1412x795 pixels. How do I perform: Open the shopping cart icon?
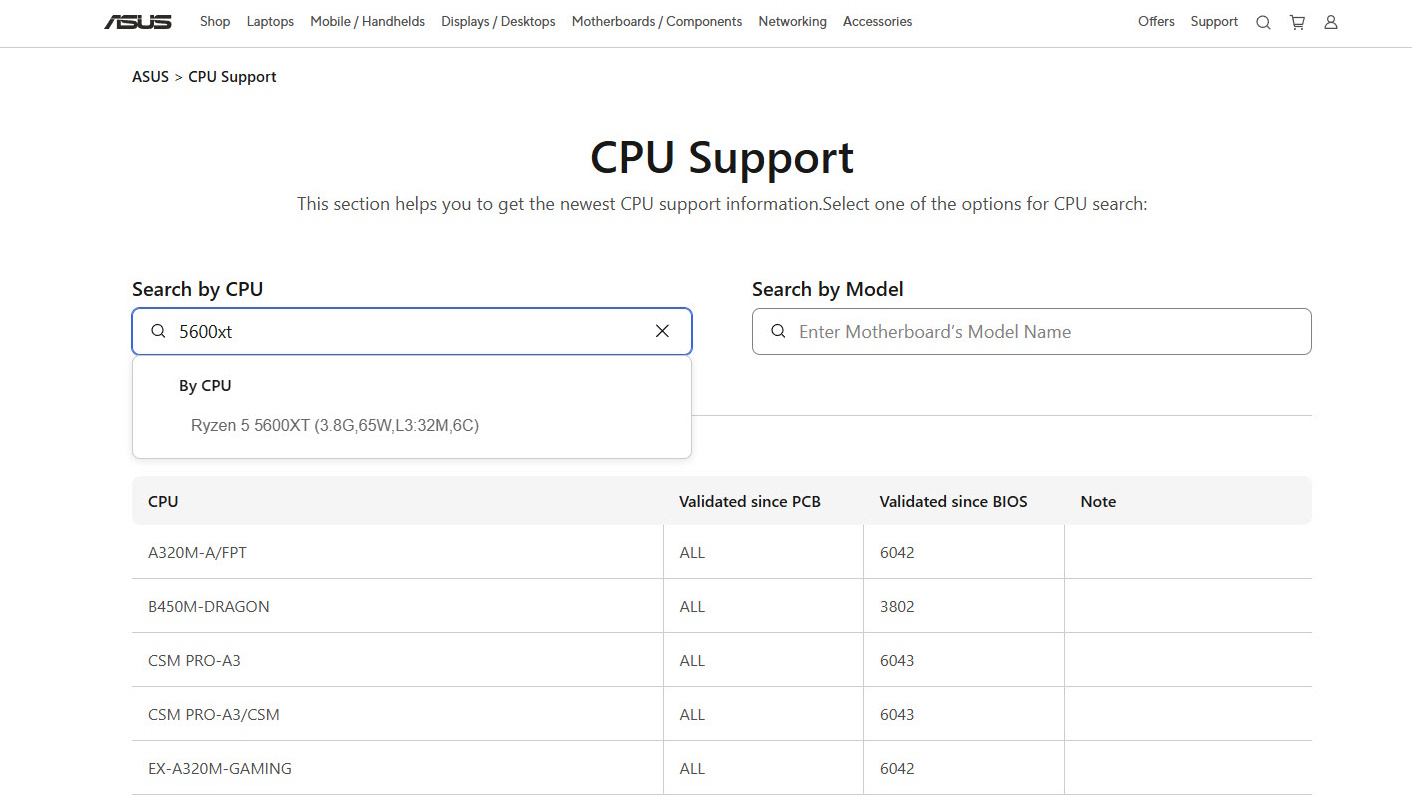[x=1297, y=22]
